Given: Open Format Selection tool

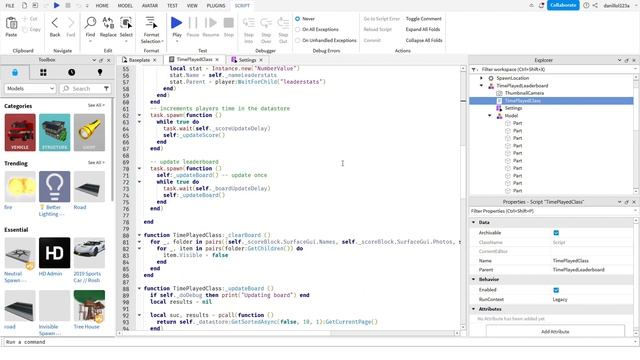Looking at the screenshot, I should [x=151, y=23].
